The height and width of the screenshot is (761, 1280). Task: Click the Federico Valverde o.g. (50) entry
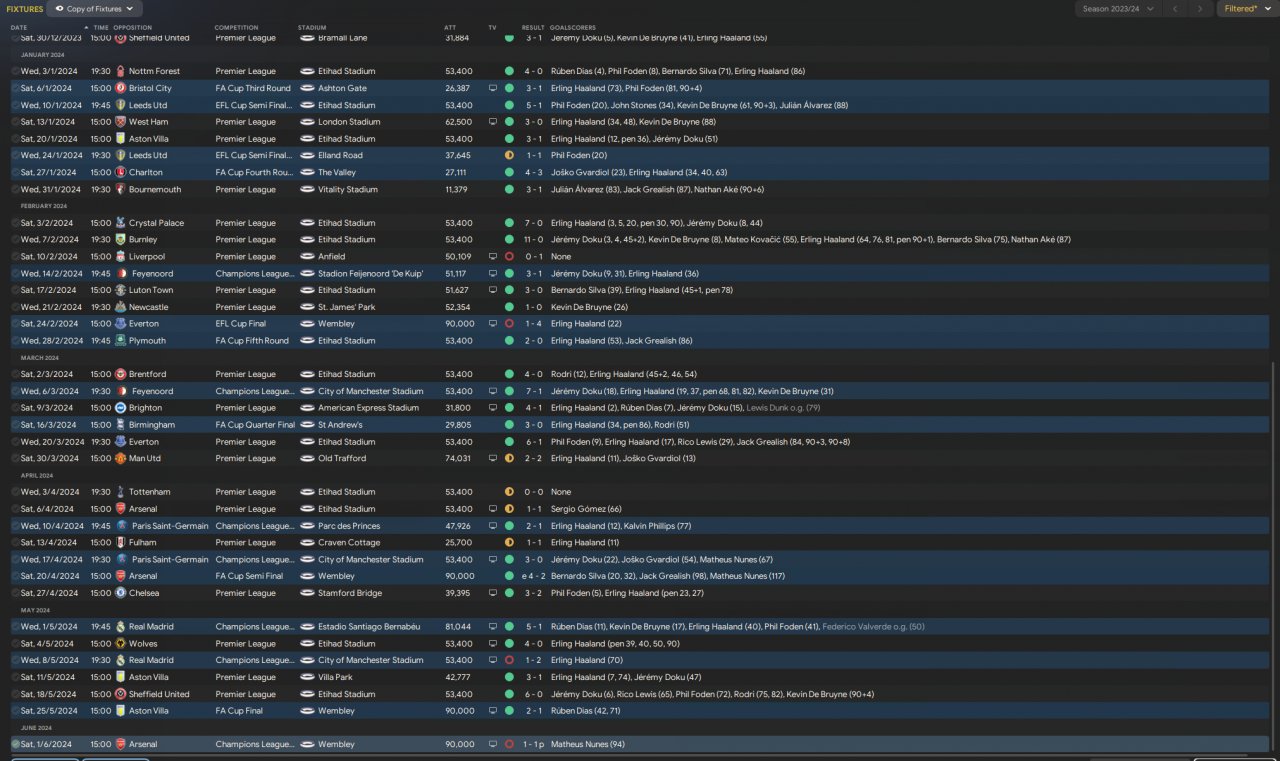(873, 627)
